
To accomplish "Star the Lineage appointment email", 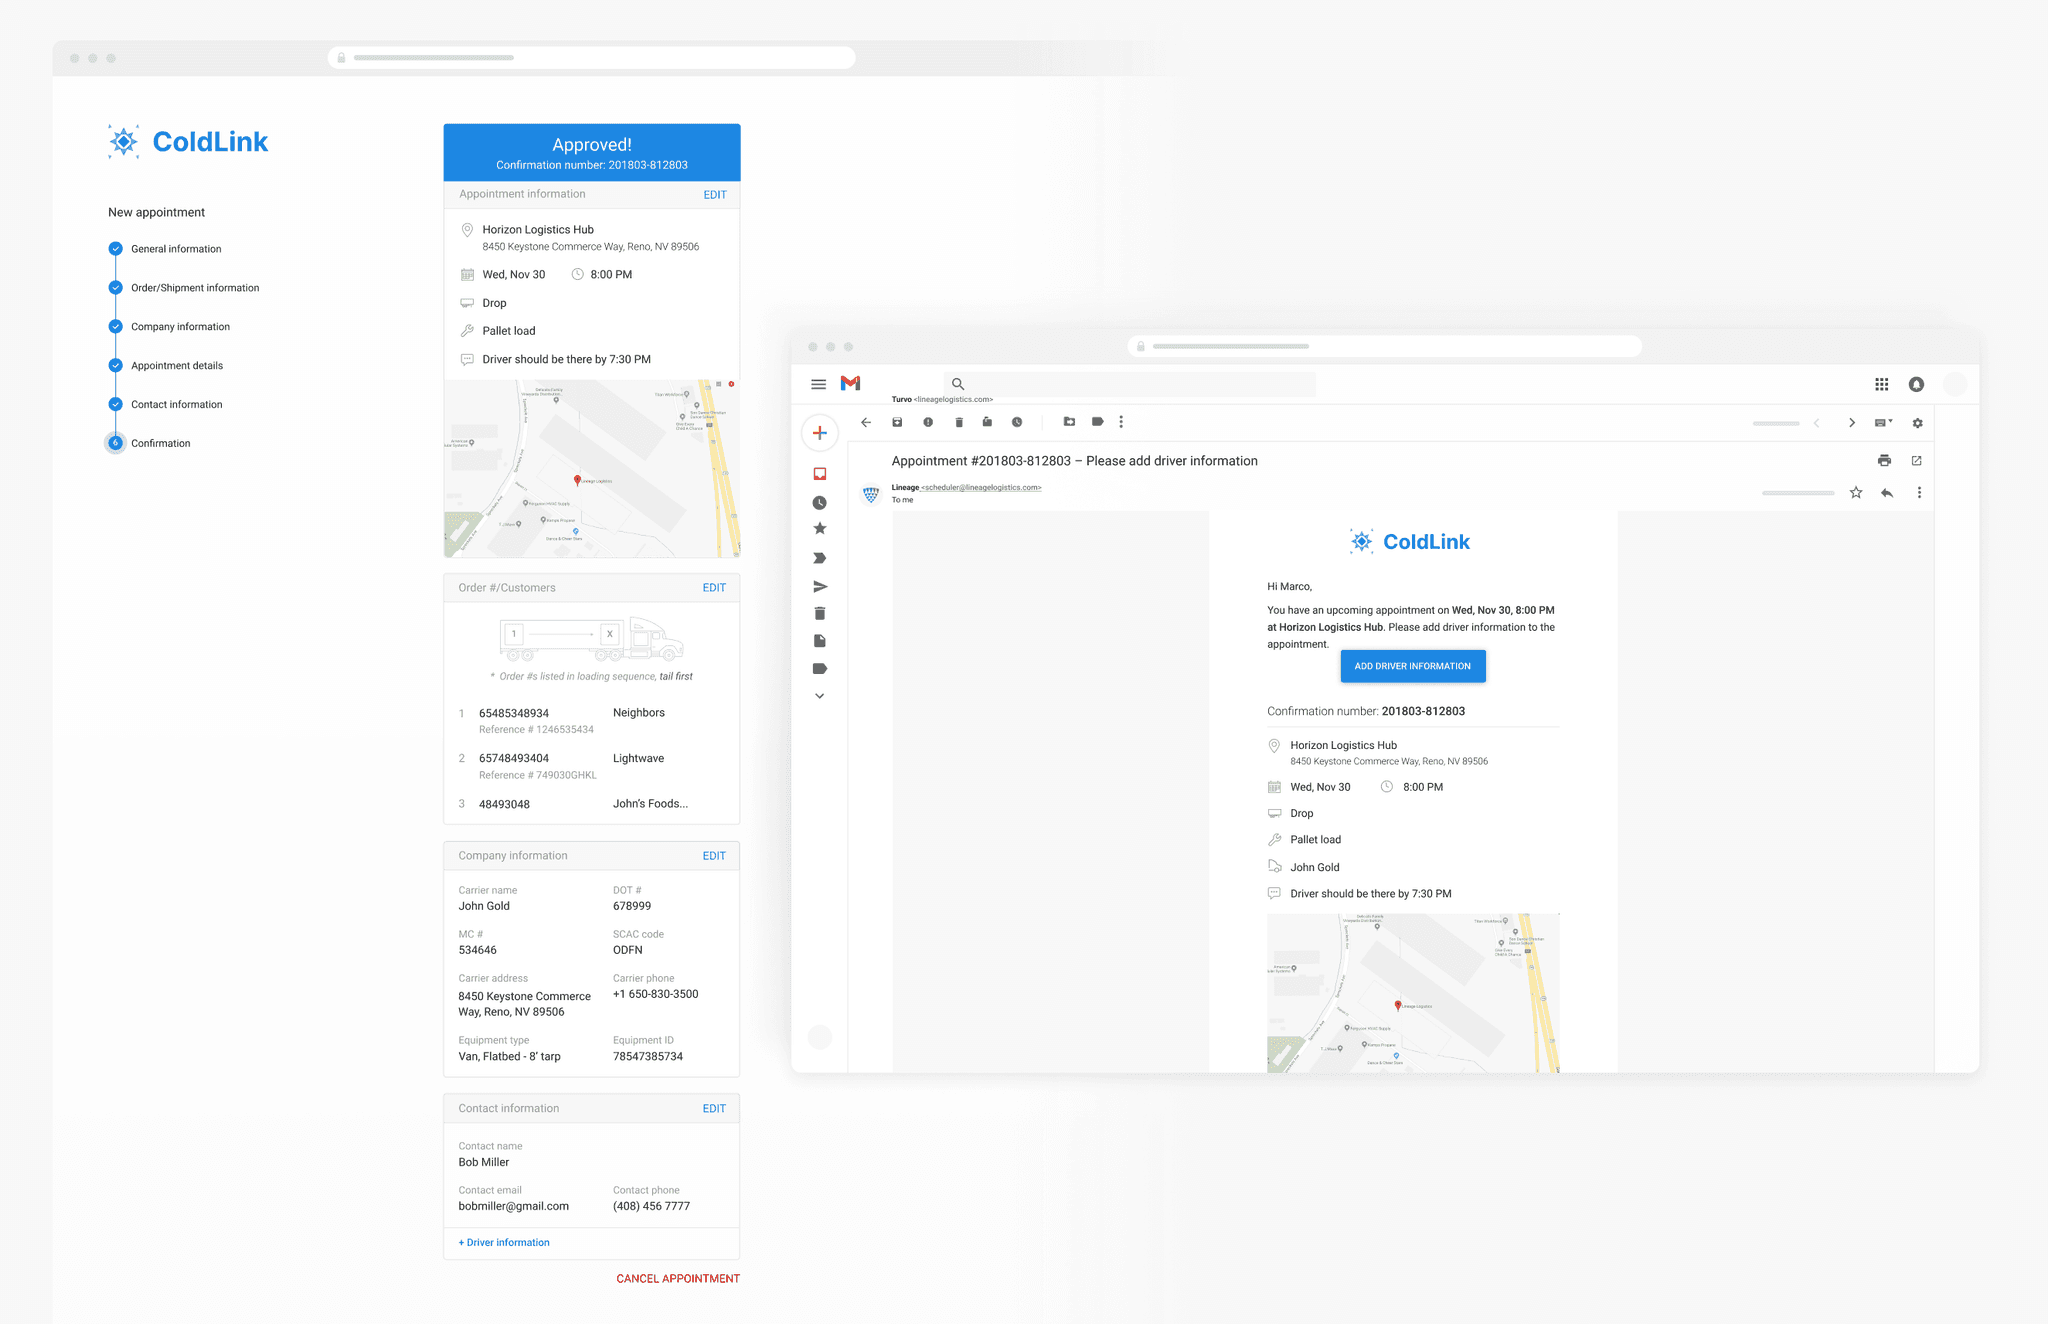I will click(1856, 493).
